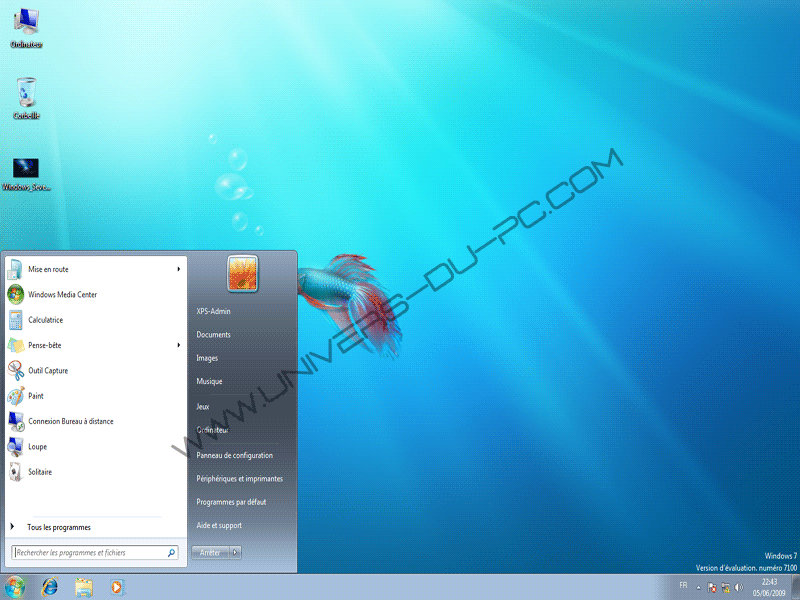
Task: Show hidden tray icons arrow
Action: [698, 588]
